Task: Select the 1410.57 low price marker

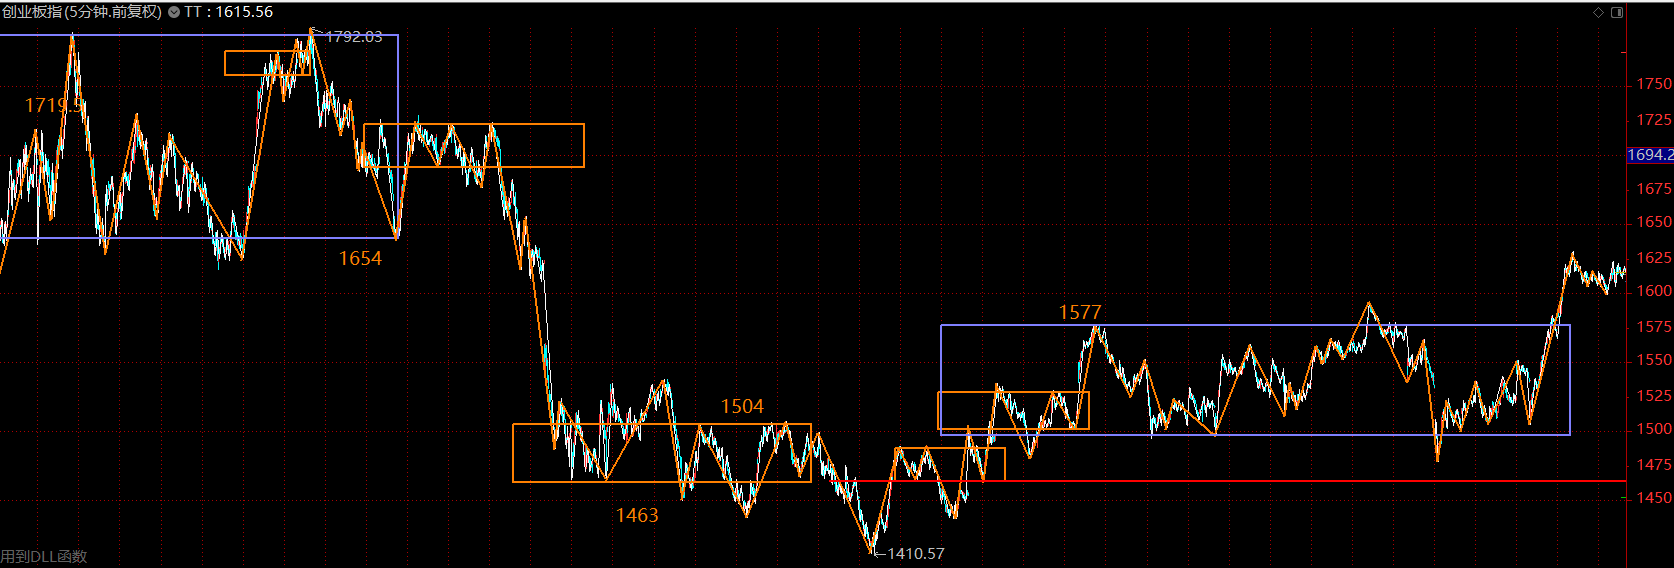Action: pos(915,553)
